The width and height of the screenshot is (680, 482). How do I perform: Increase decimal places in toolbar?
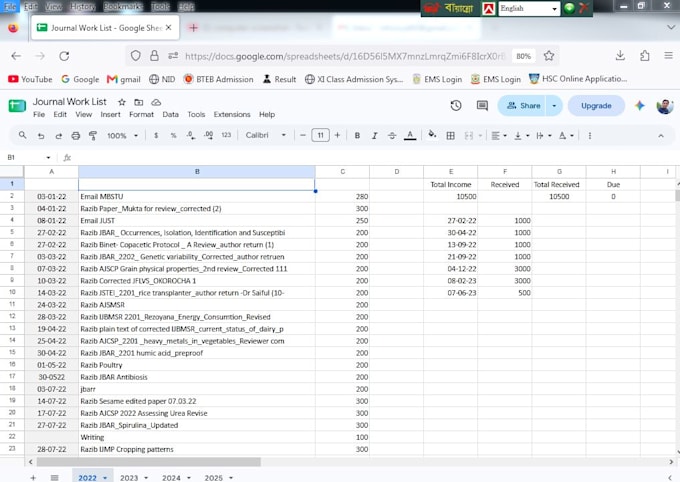209,135
